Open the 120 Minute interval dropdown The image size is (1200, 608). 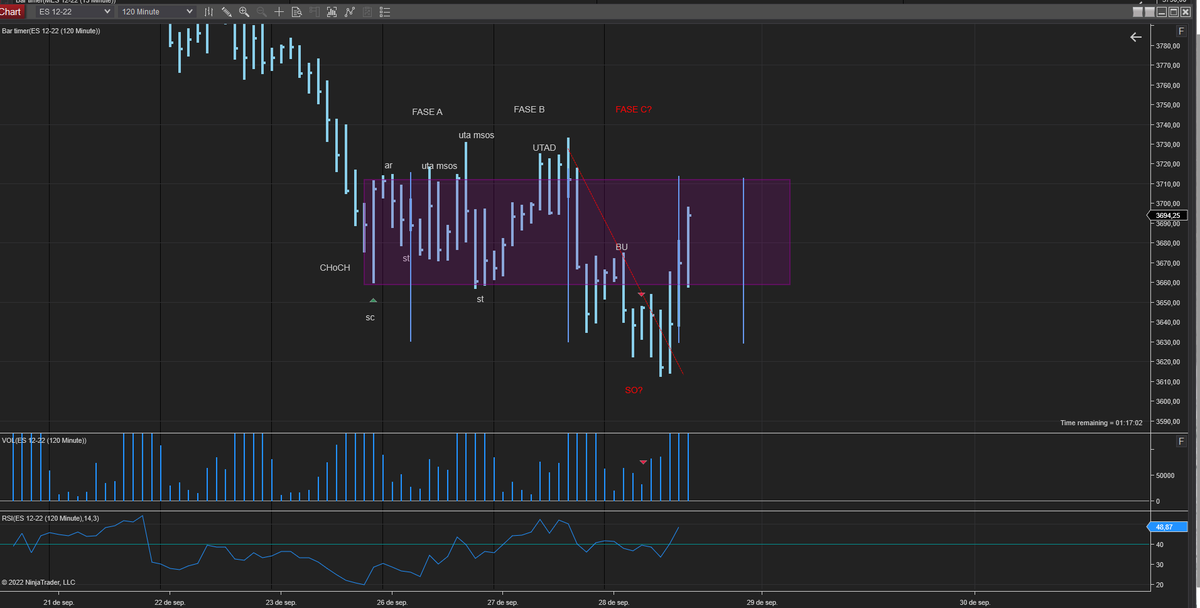(x=156, y=12)
